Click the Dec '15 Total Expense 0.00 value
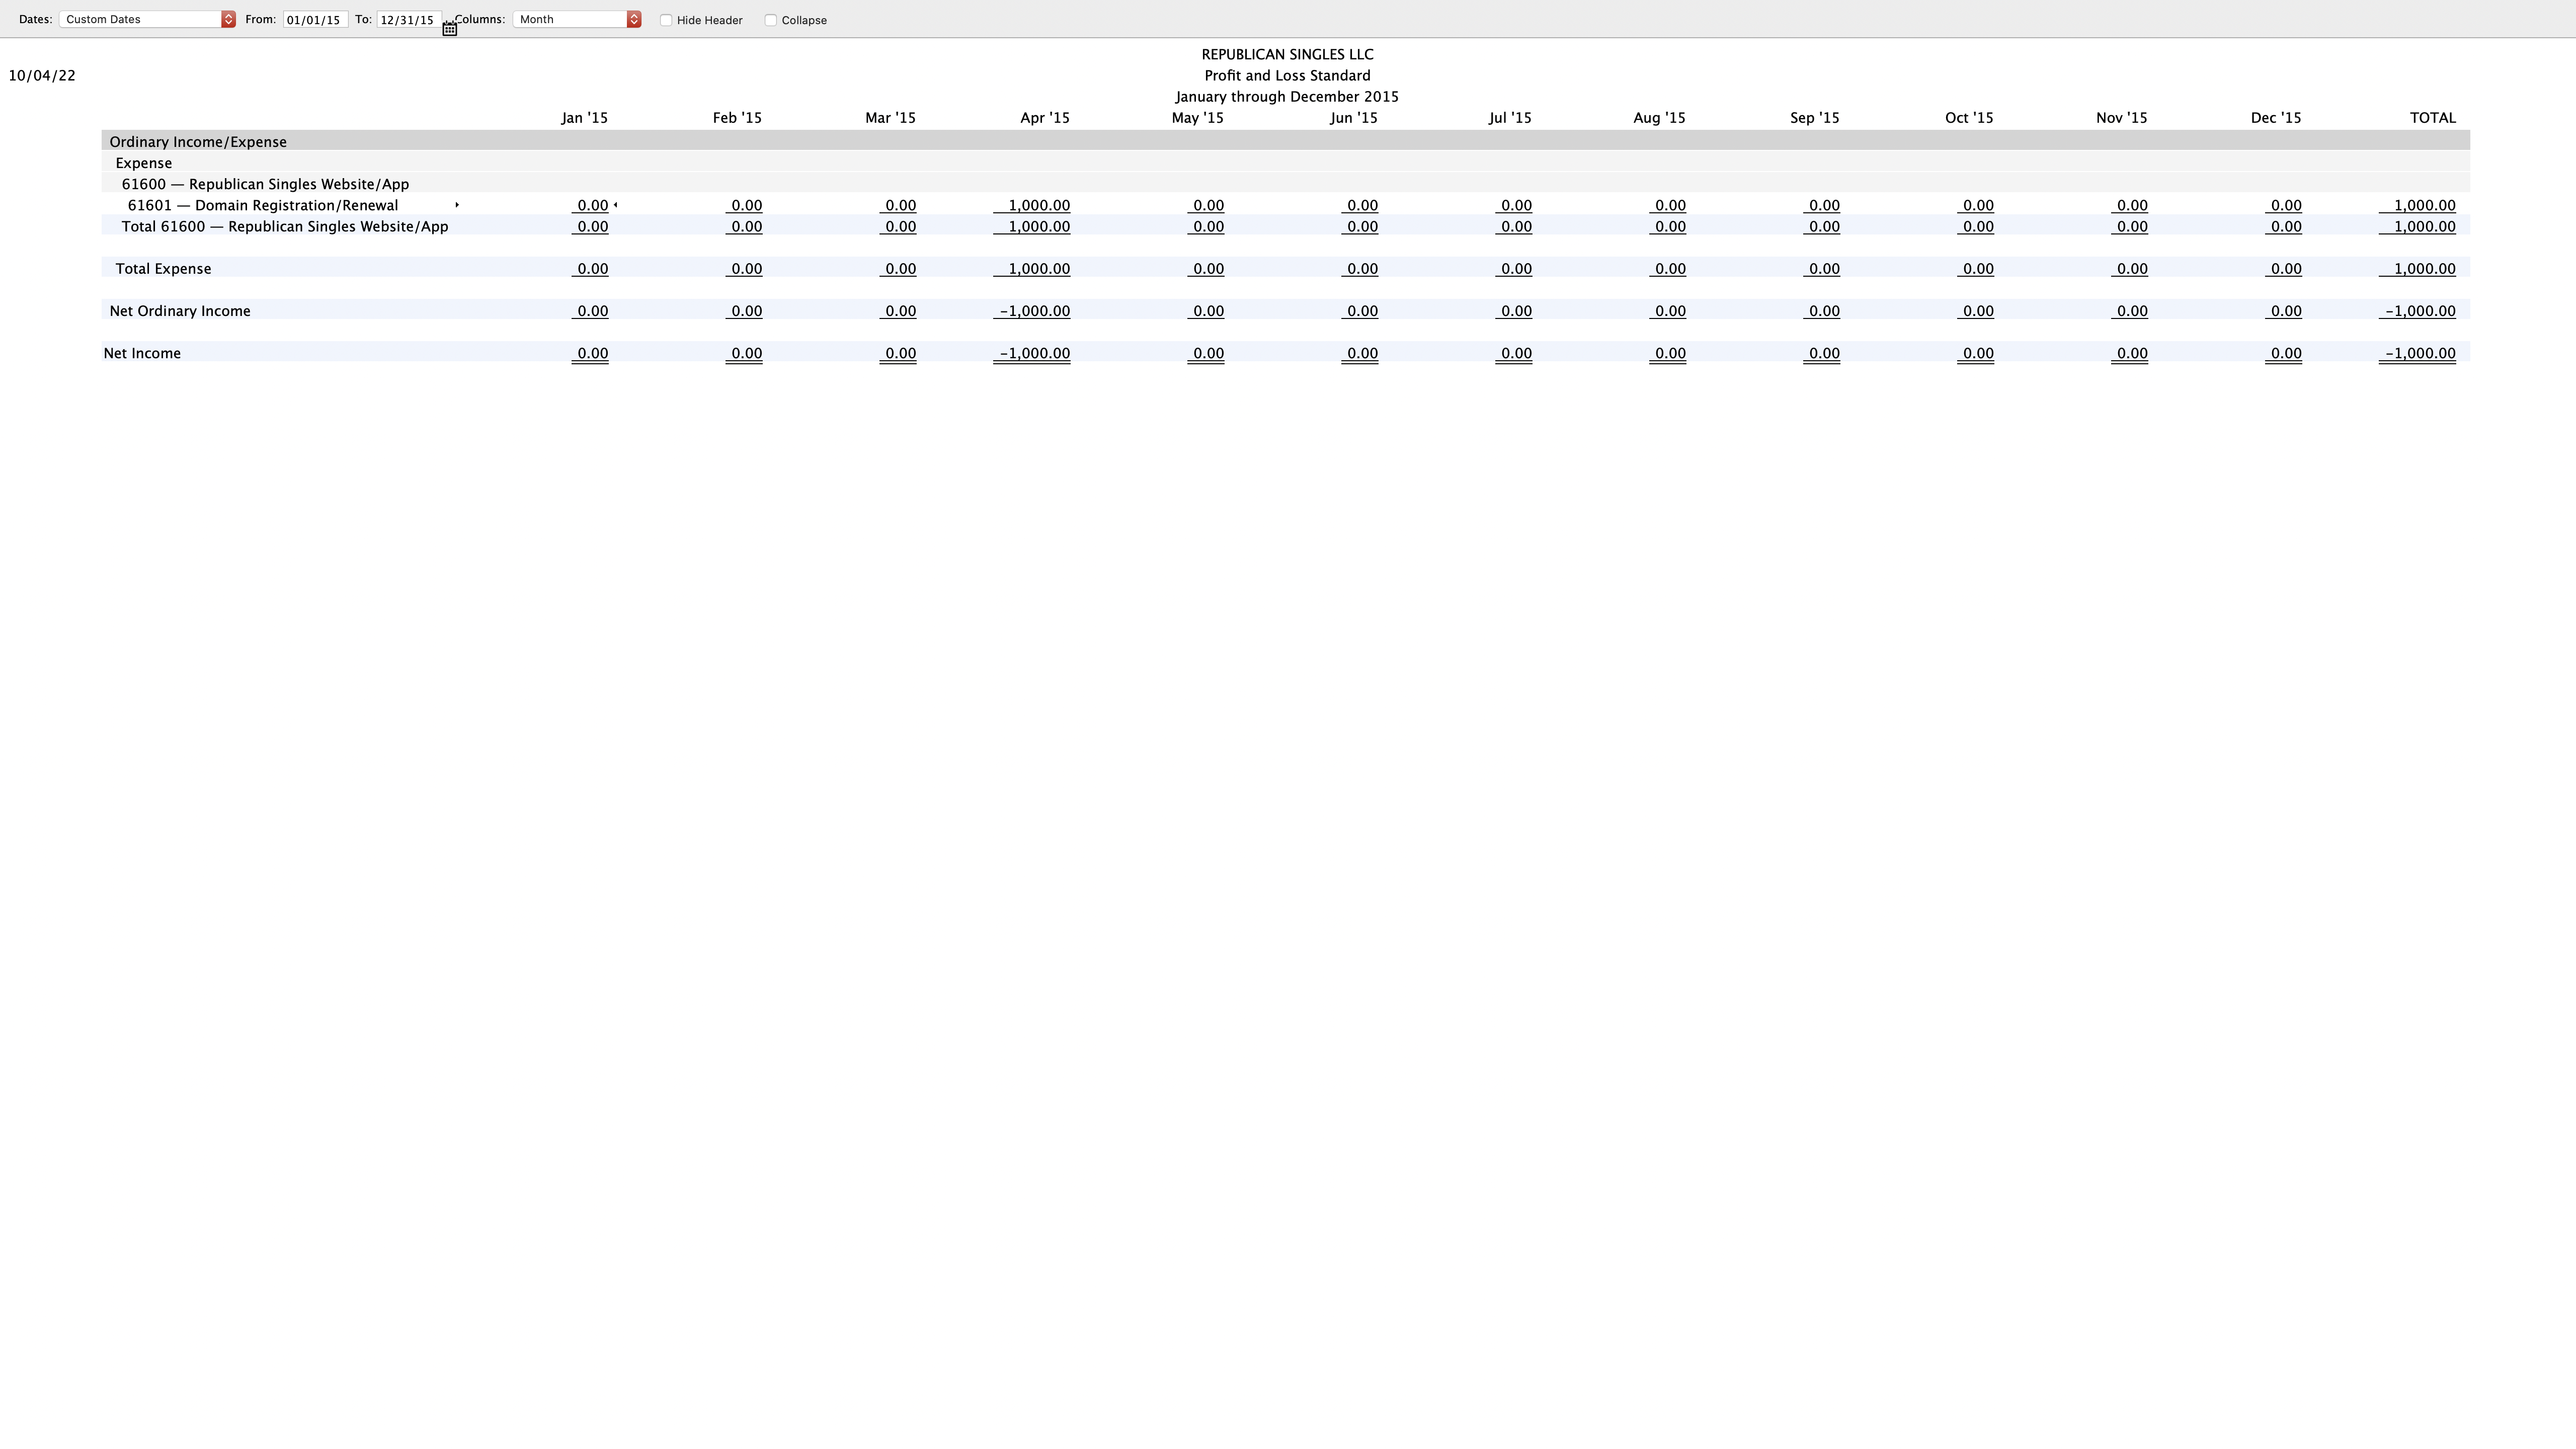The image size is (2576, 1449). click(2285, 269)
